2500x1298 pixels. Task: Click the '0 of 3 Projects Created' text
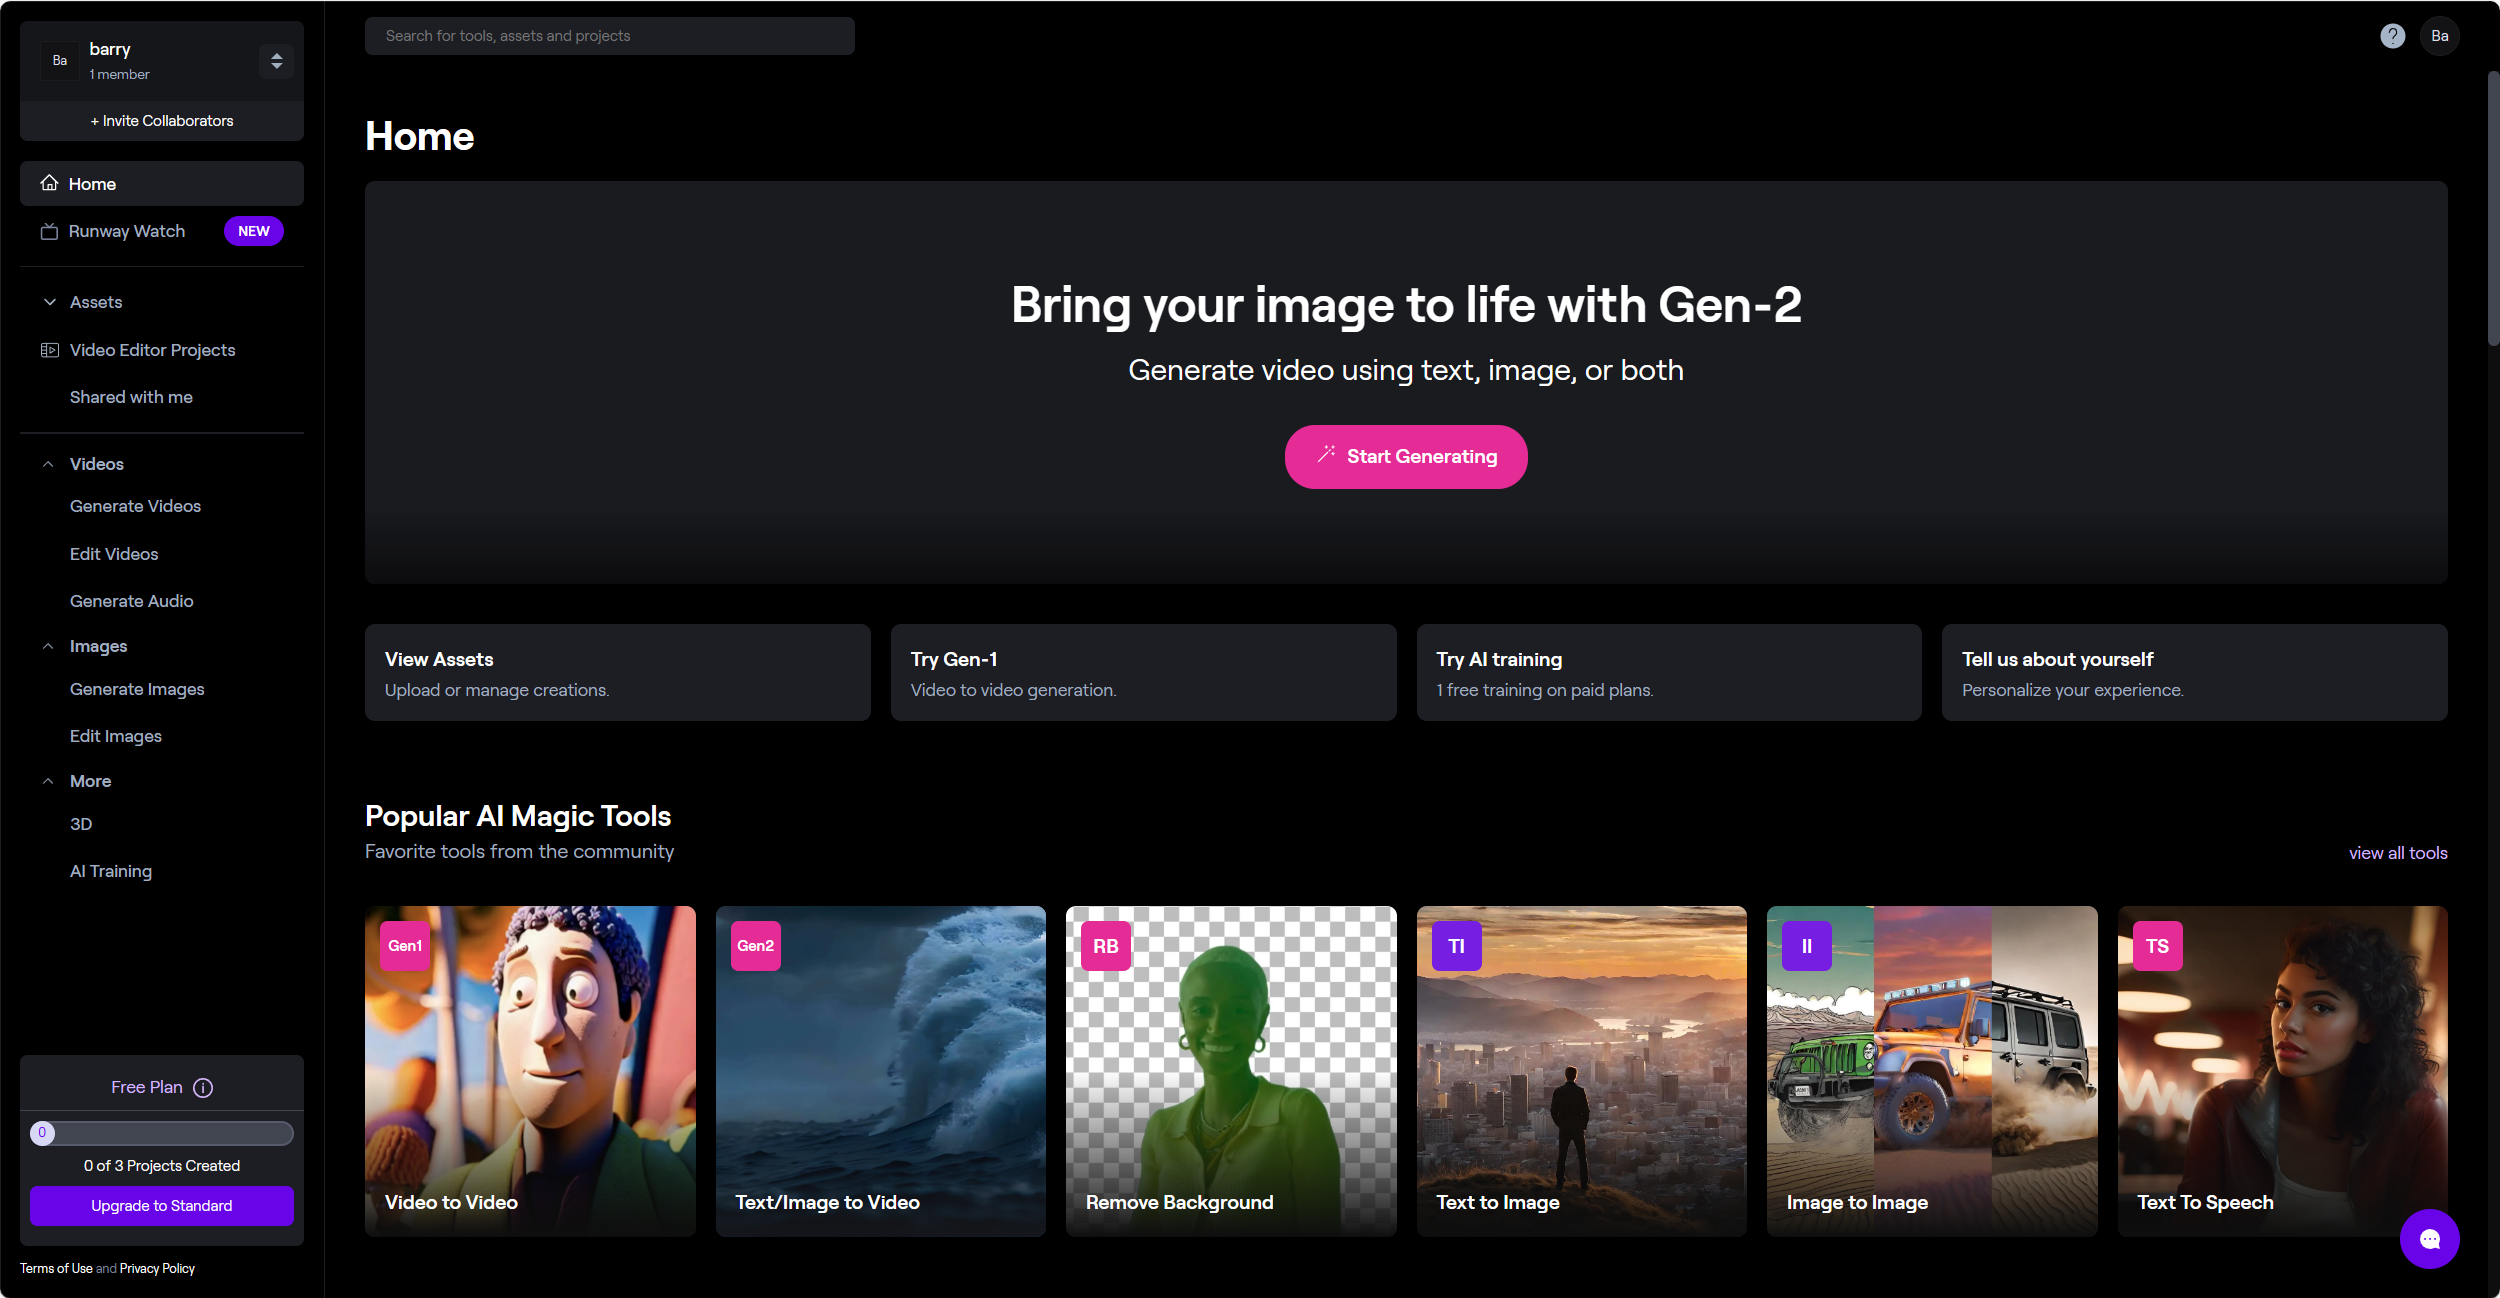(x=162, y=1166)
